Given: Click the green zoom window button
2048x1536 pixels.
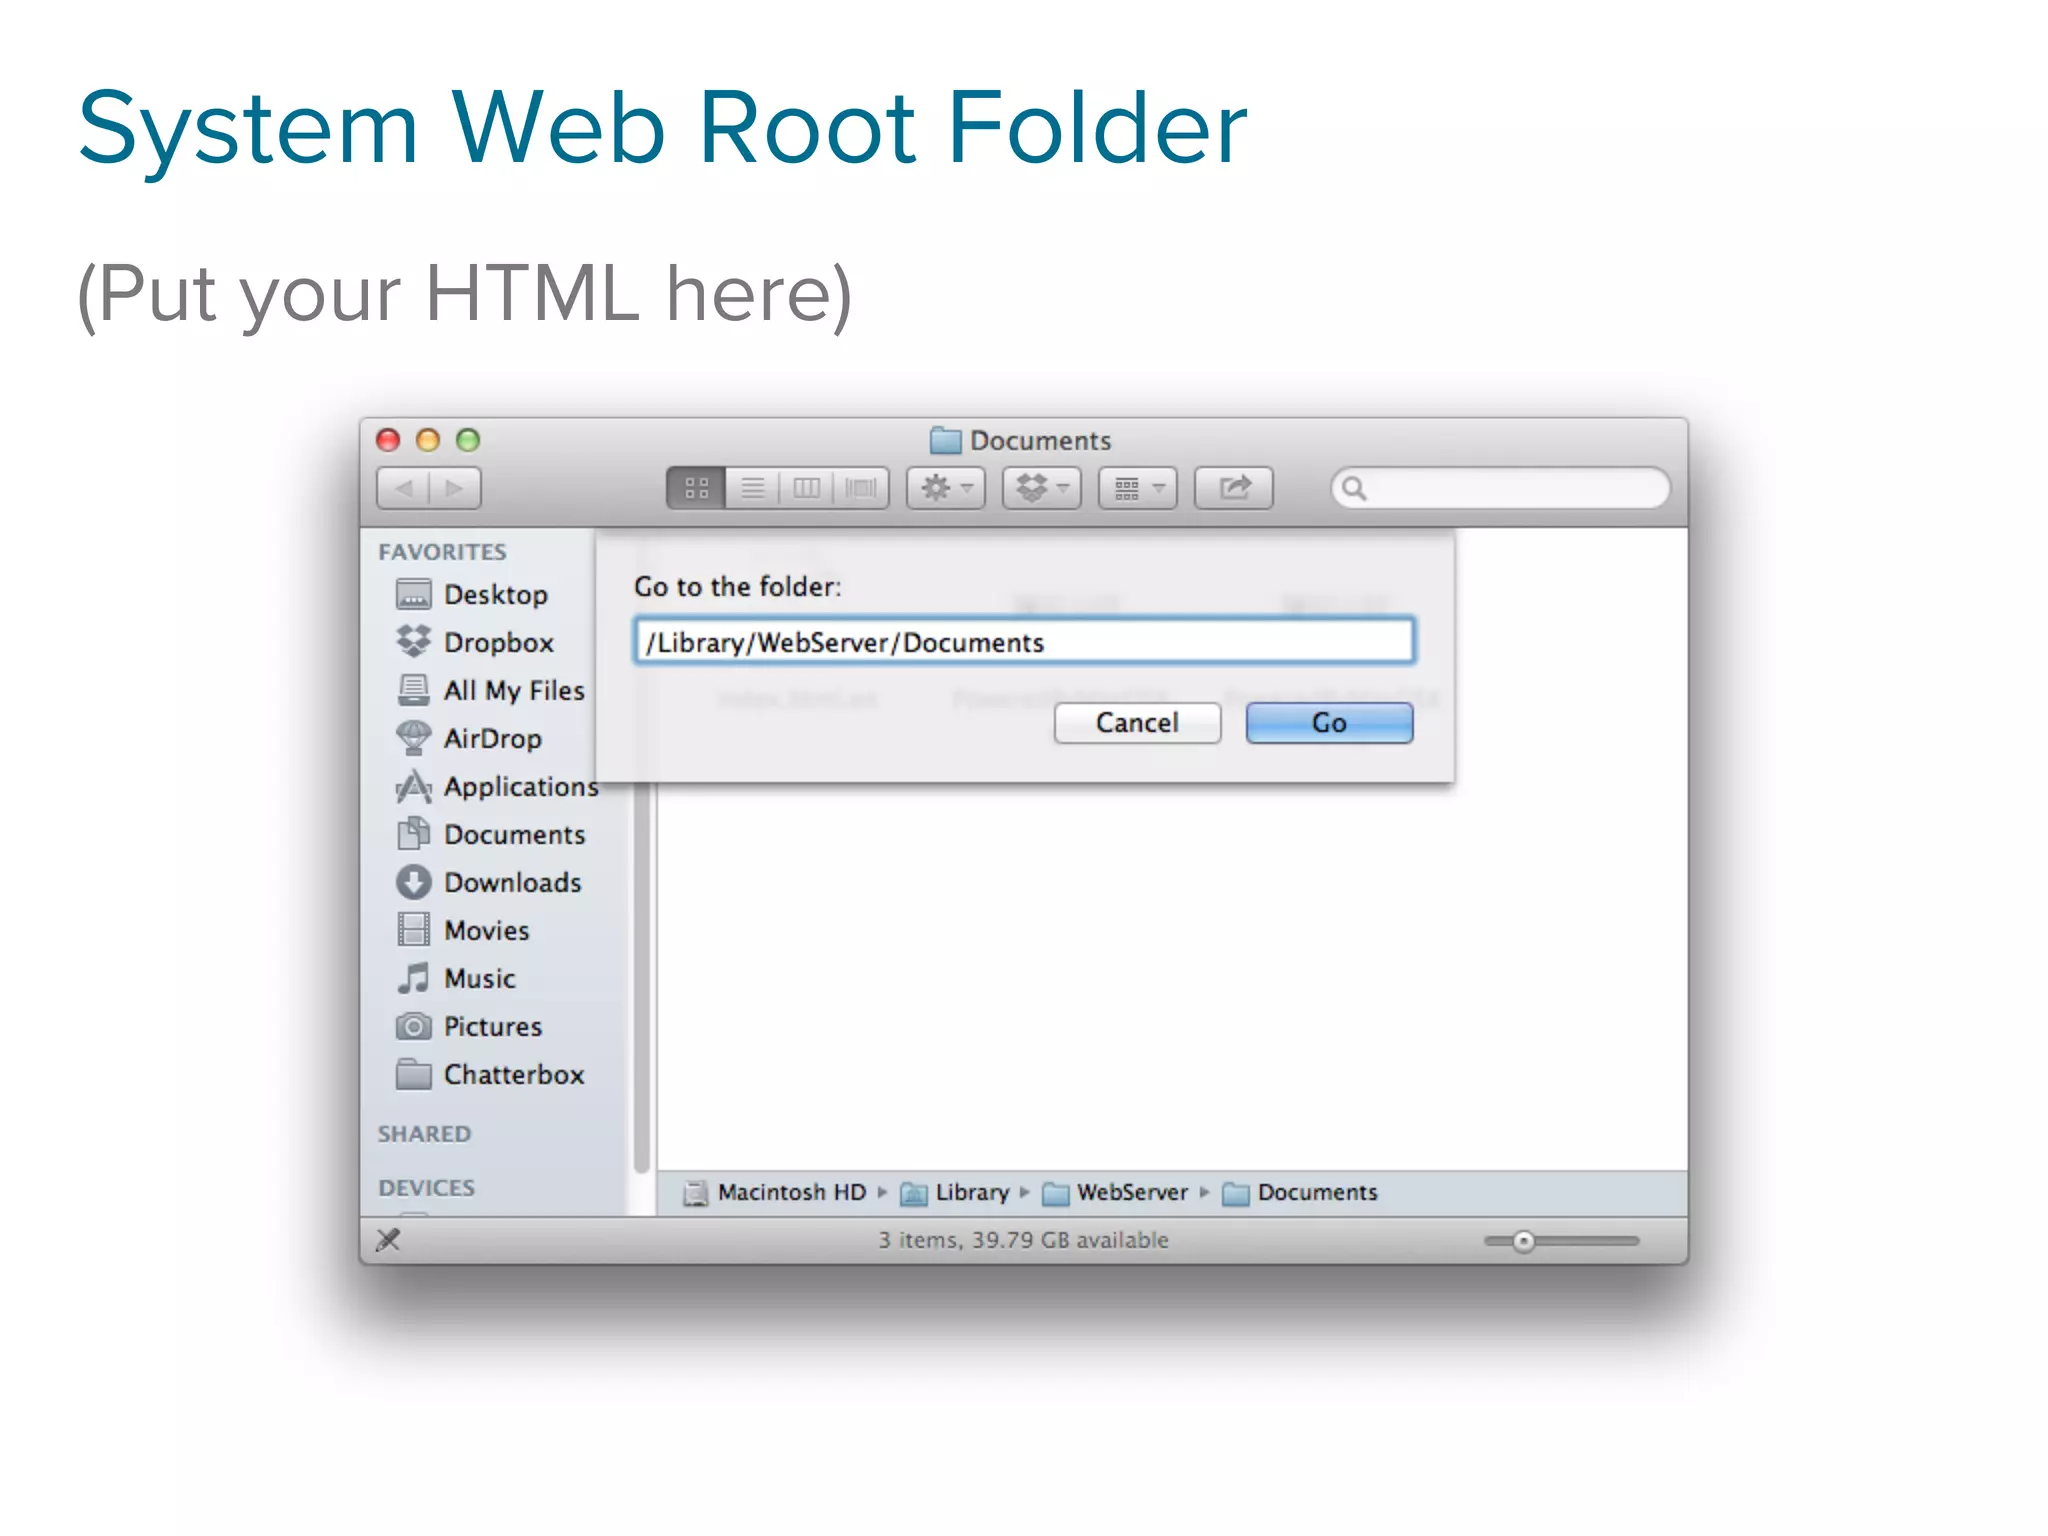Looking at the screenshot, I should [468, 440].
